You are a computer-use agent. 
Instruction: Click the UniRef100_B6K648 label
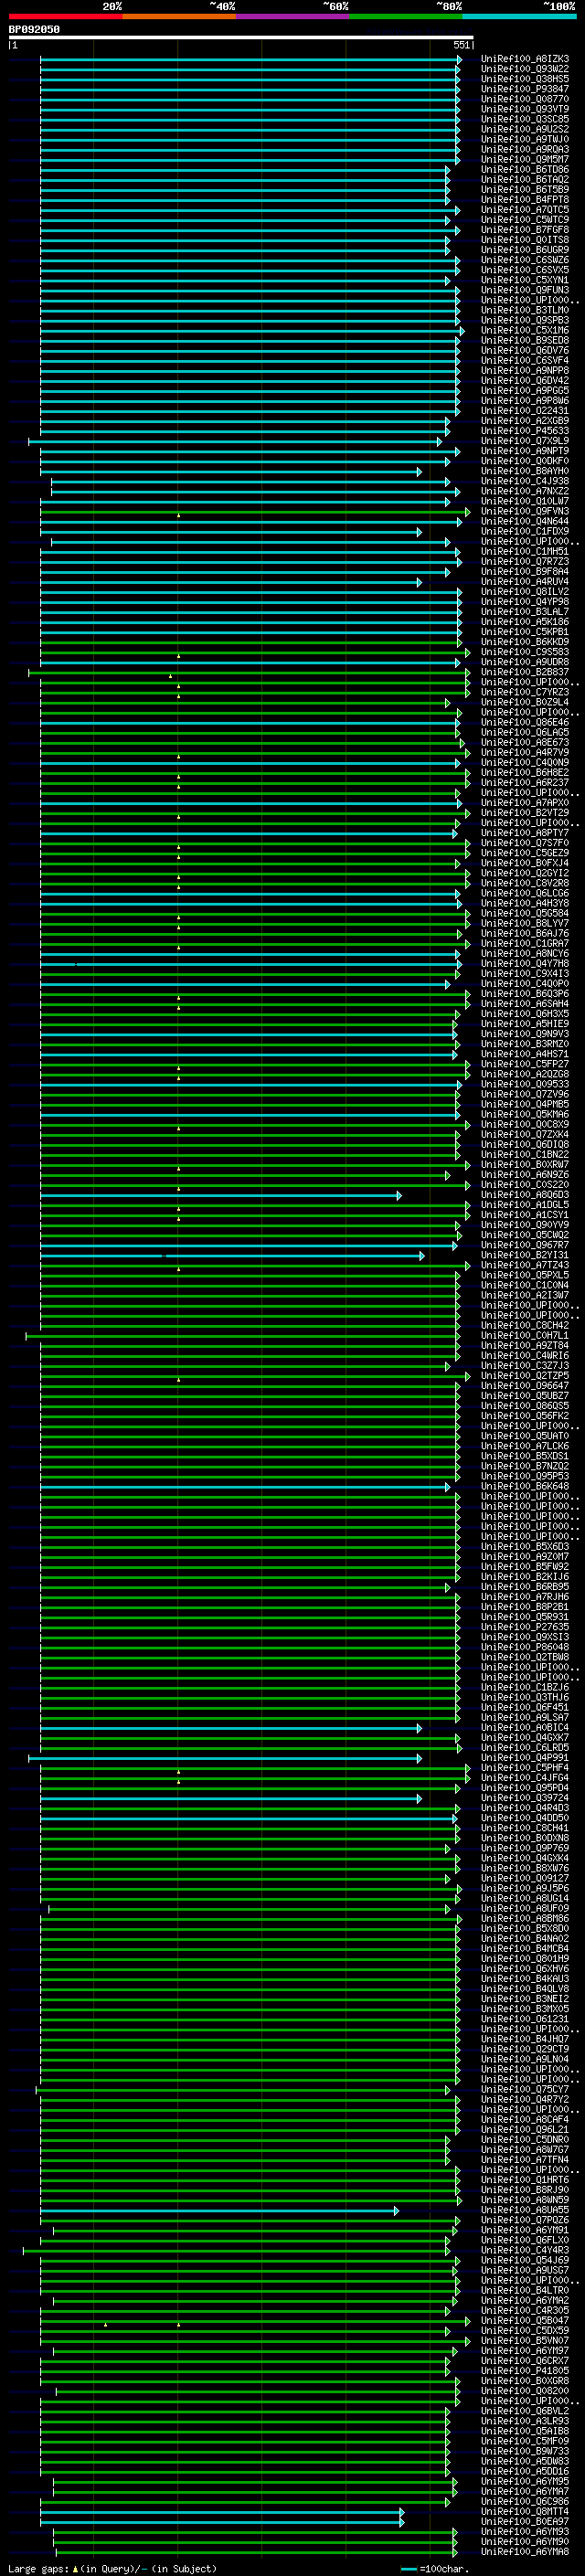click(525, 1486)
